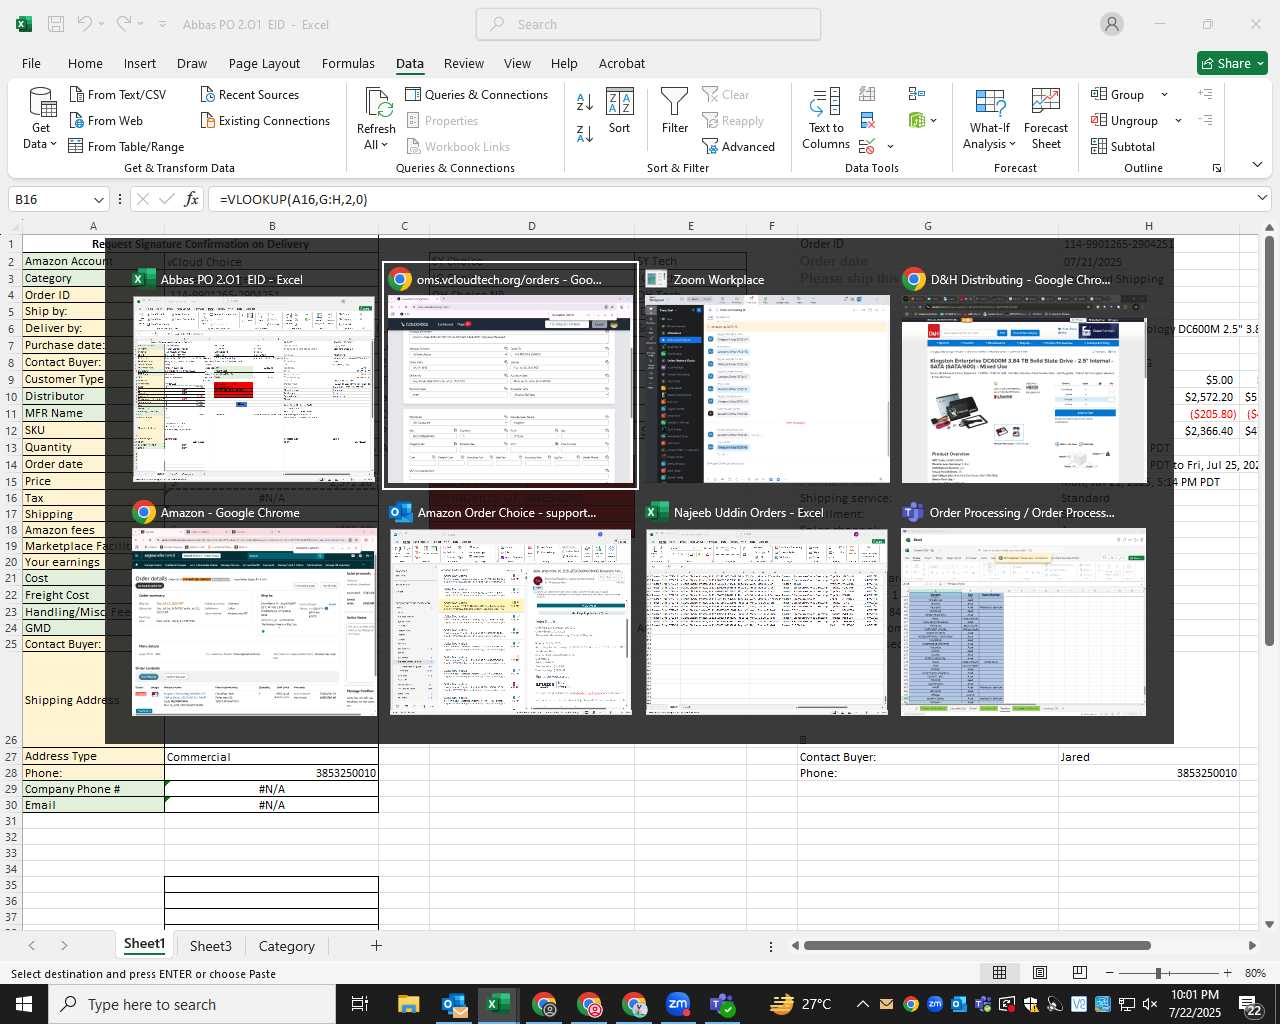This screenshot has height=1024, width=1280.
Task: Open Customize Quick Access Toolbar
Action: coord(162,24)
